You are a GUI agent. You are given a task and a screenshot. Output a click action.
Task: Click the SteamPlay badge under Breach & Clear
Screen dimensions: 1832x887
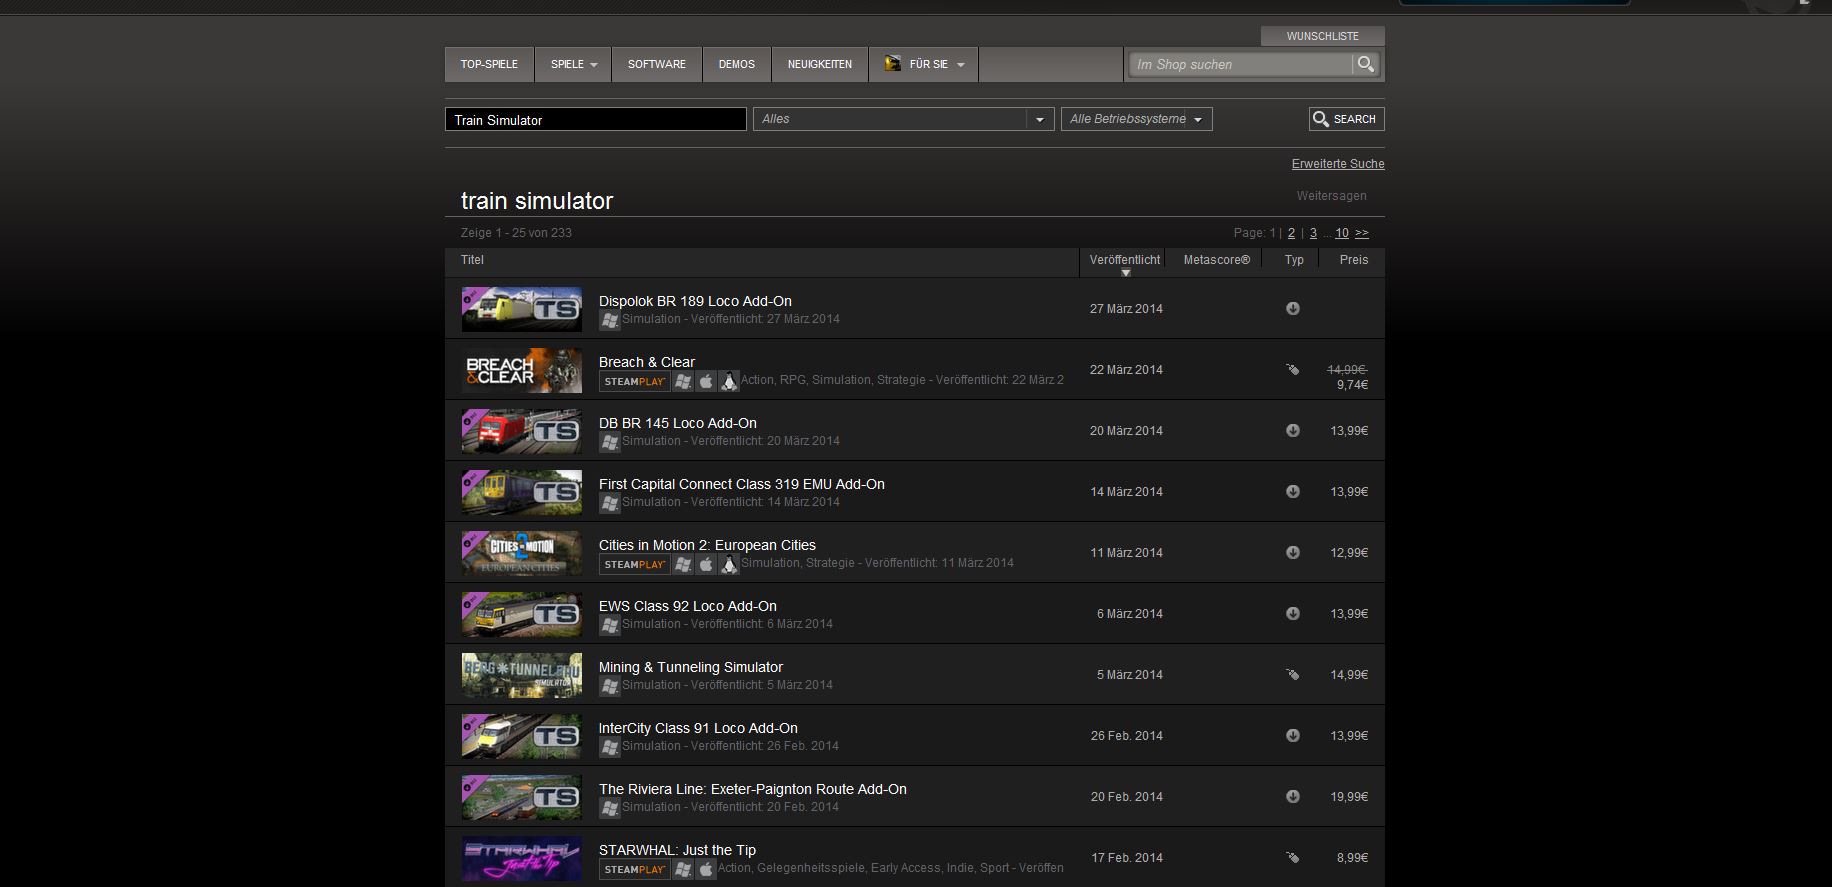[635, 382]
